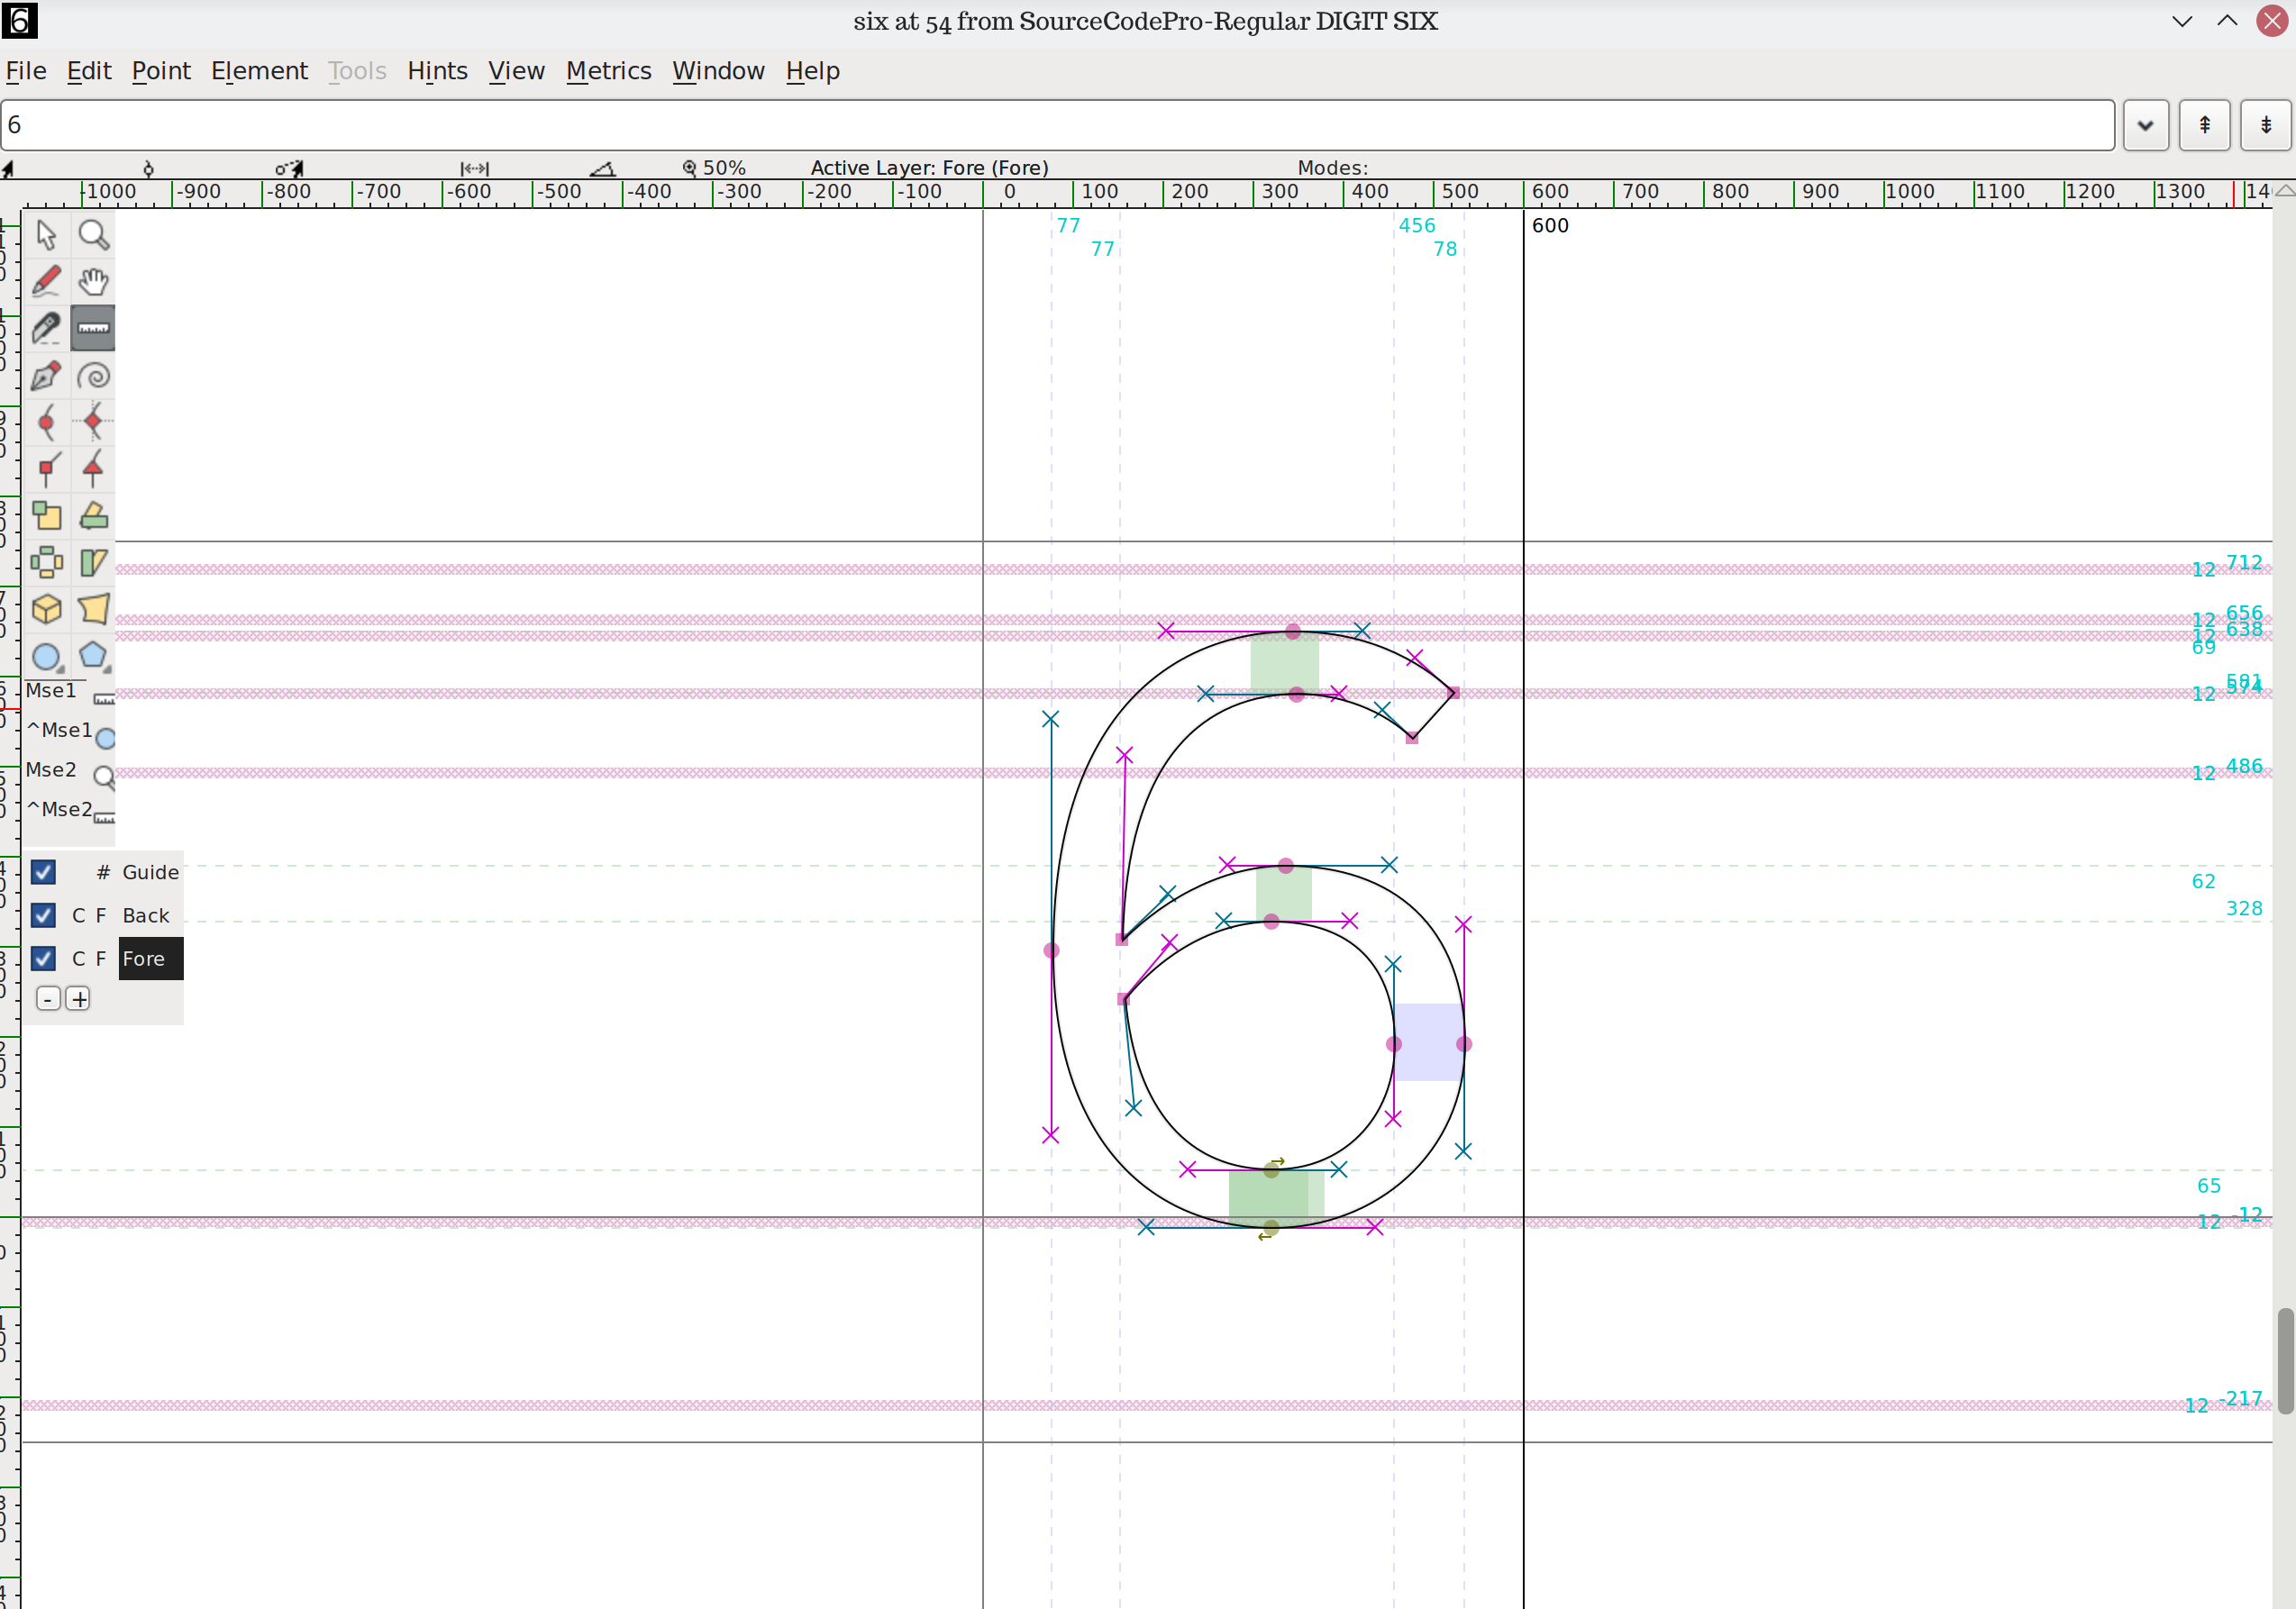Click the vertical scrollbar thumb
Screen dimensions: 2296x1609
tap(2285, 1360)
